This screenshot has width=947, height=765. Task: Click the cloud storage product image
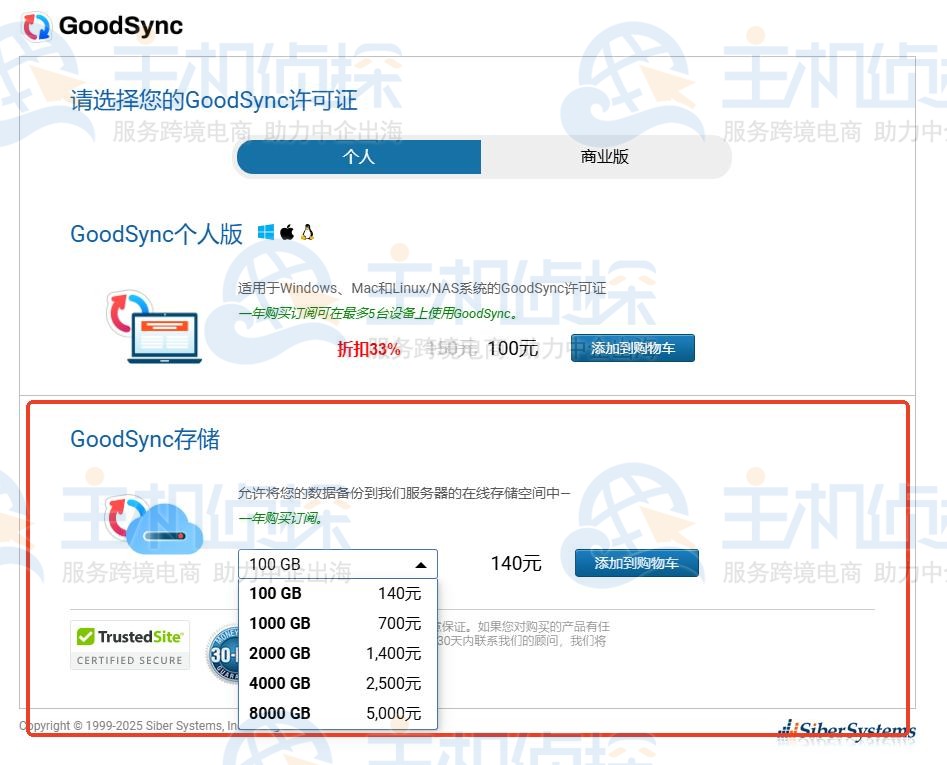pos(153,525)
